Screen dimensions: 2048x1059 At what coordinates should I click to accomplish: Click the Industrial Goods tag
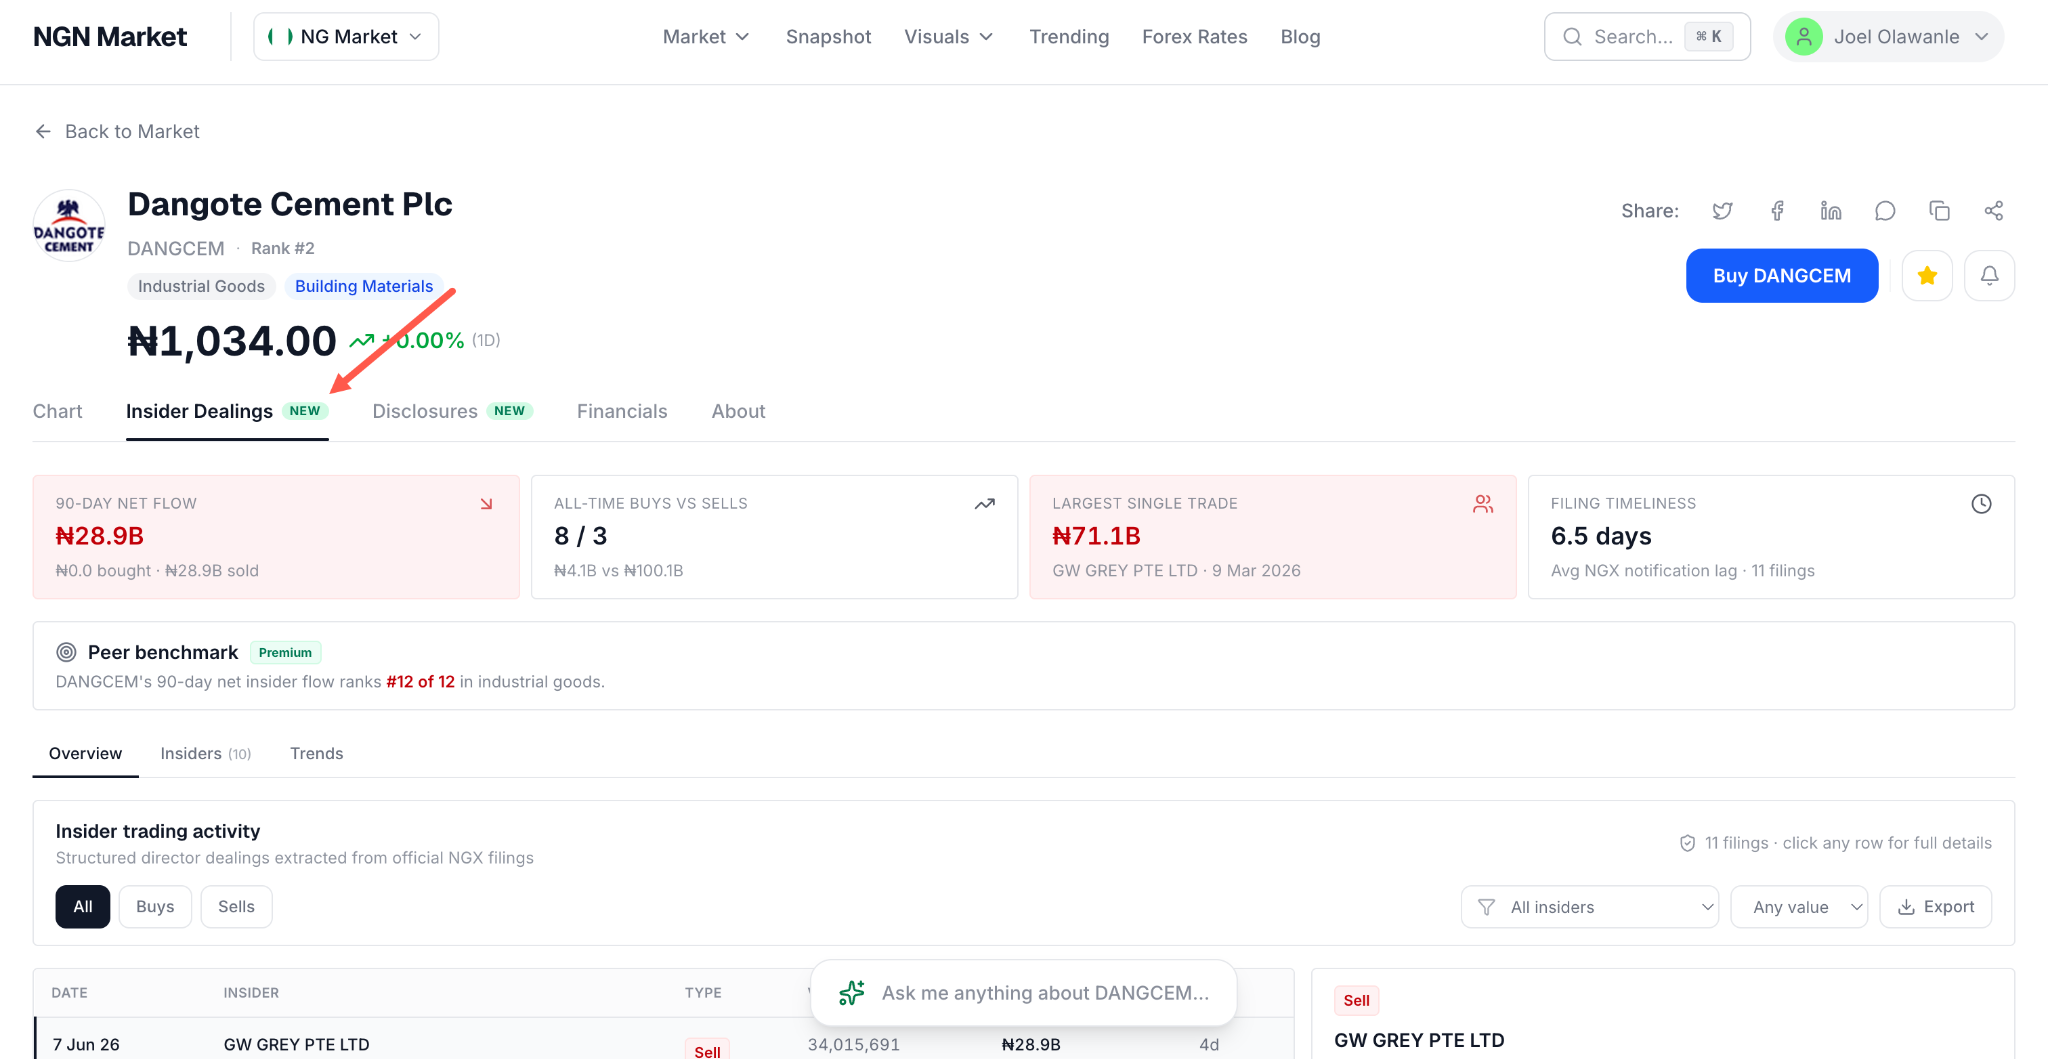pyautogui.click(x=201, y=287)
